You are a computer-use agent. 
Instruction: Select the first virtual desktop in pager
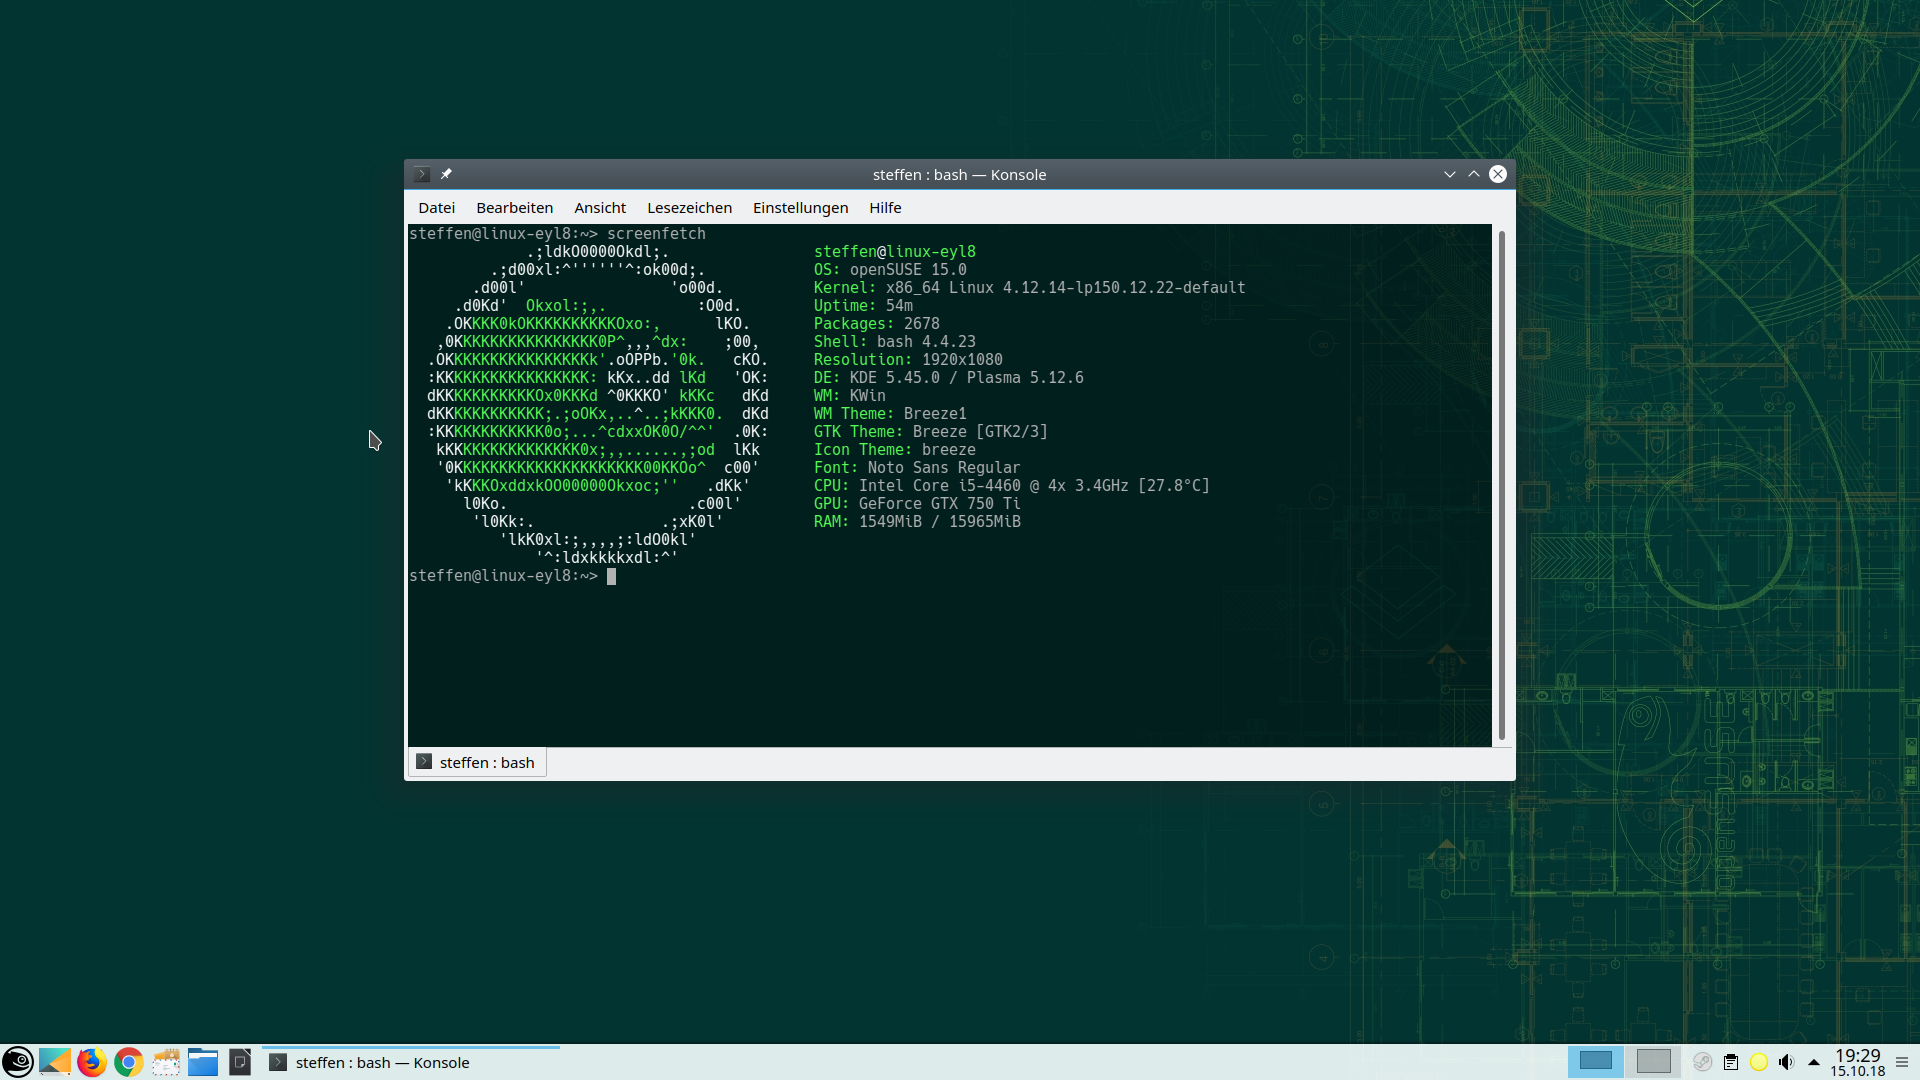tap(1595, 1061)
